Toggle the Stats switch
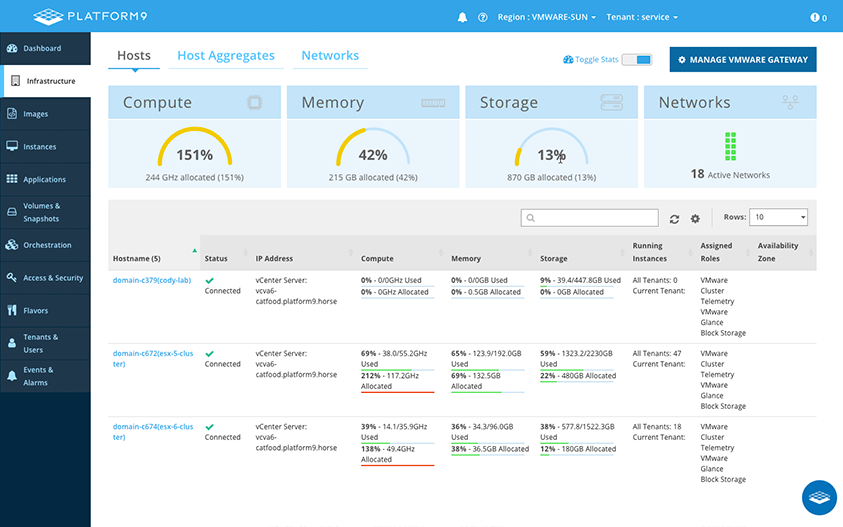 click(636, 60)
